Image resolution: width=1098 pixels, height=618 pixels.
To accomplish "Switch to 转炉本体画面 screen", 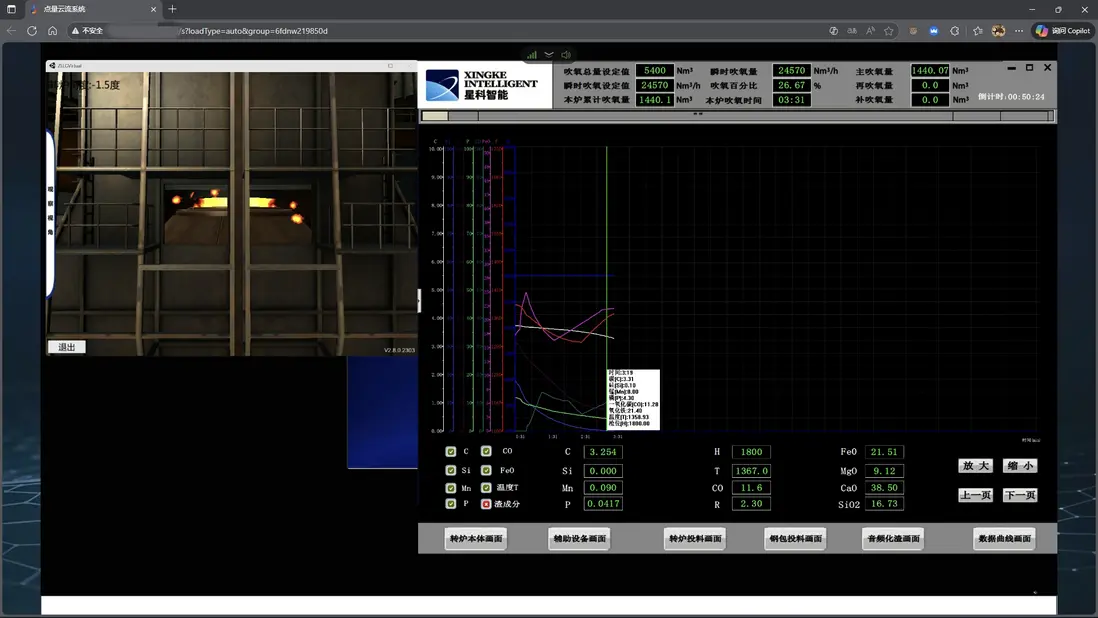I will tap(476, 539).
